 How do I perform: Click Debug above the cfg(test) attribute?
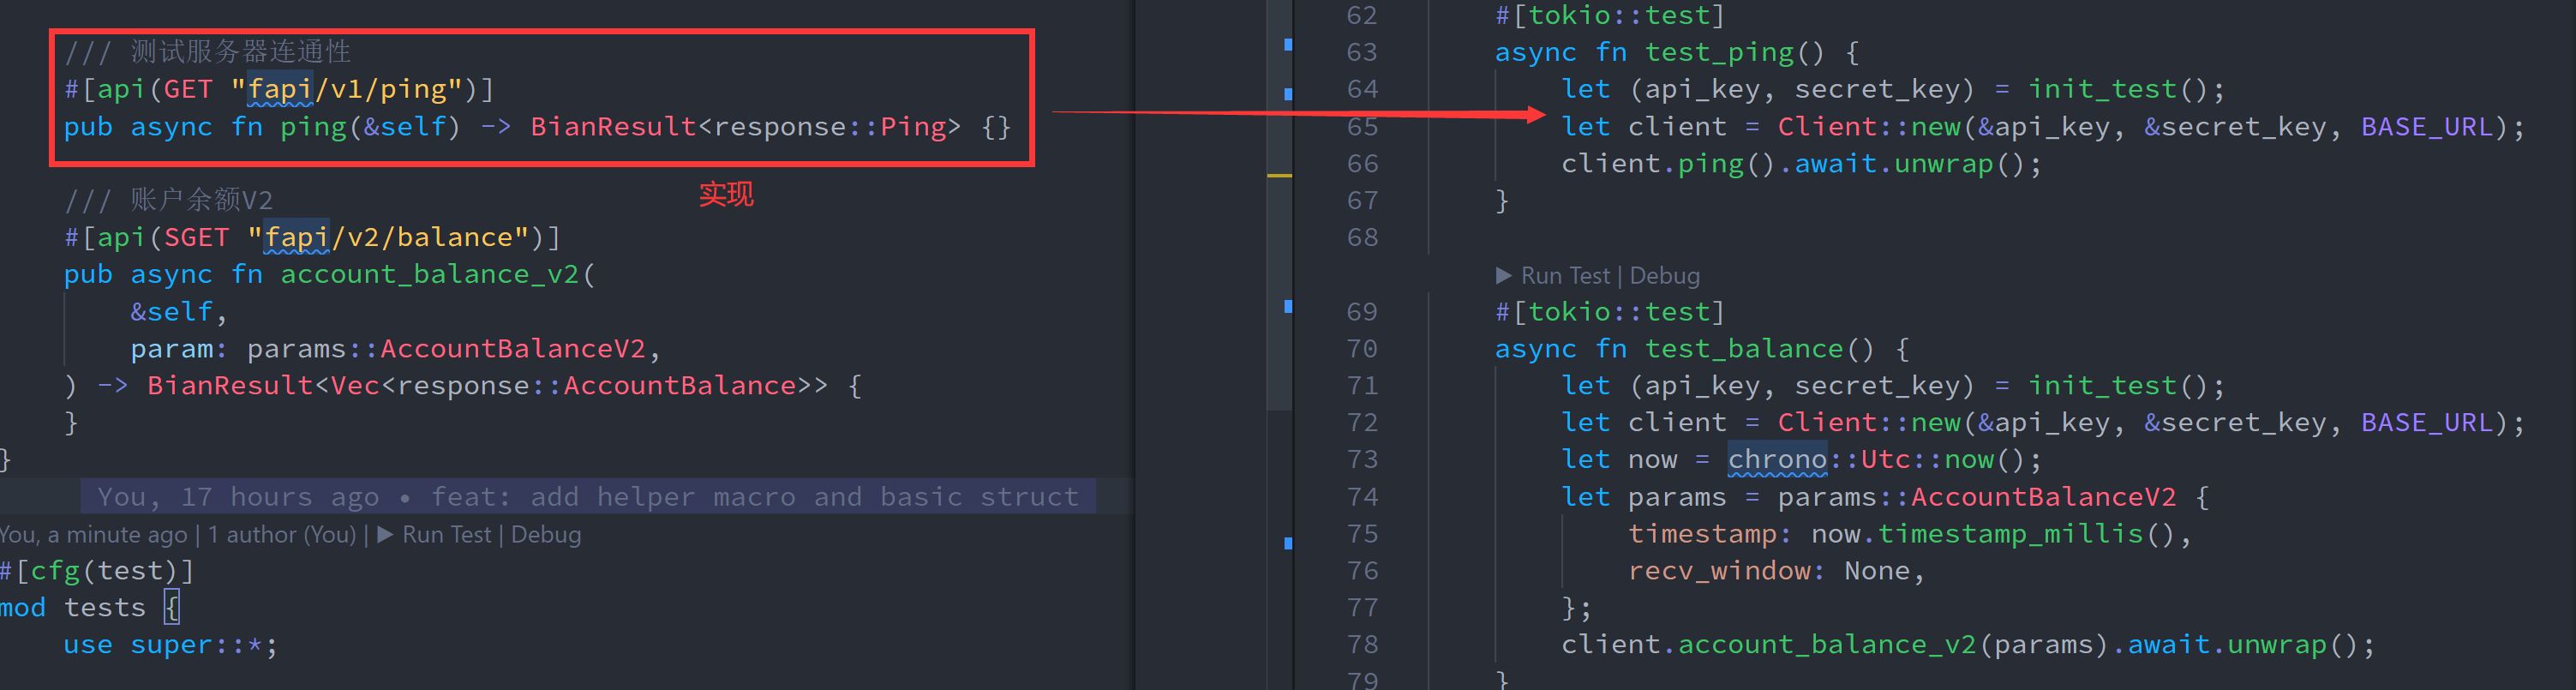pos(546,535)
